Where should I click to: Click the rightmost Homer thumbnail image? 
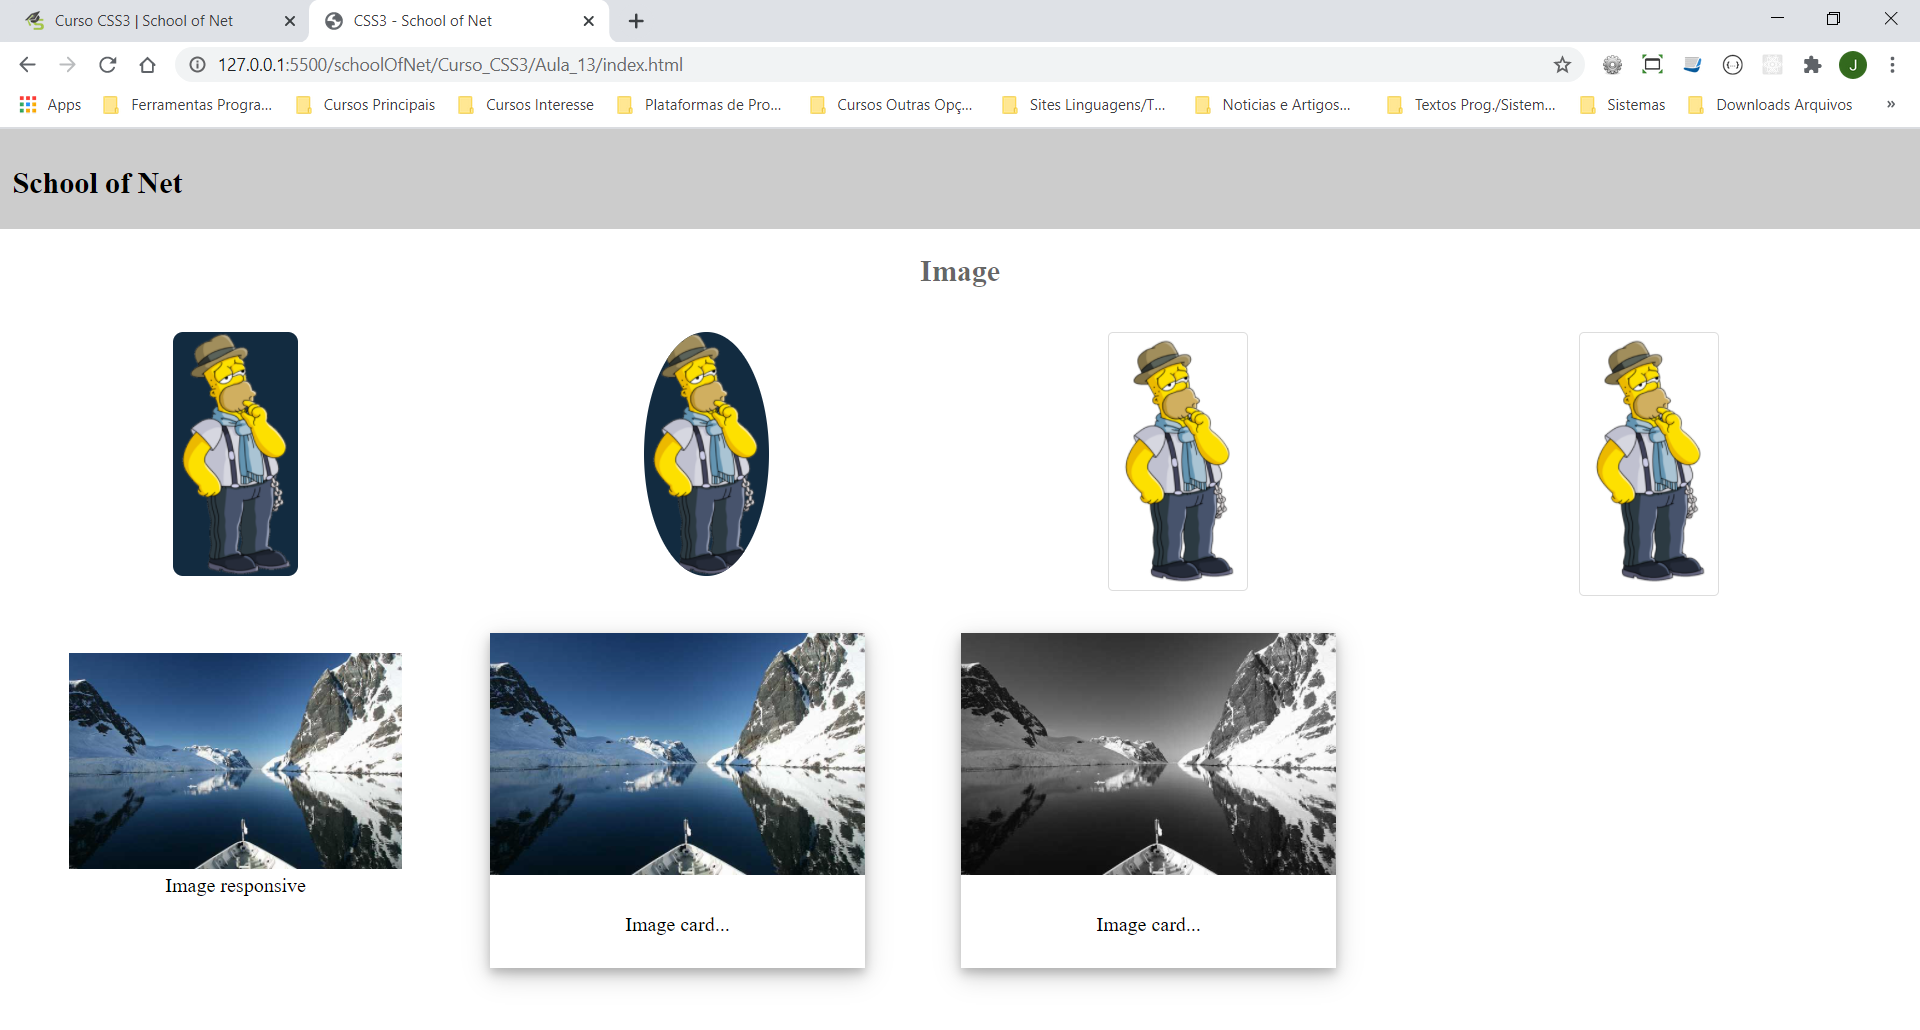click(x=1649, y=464)
